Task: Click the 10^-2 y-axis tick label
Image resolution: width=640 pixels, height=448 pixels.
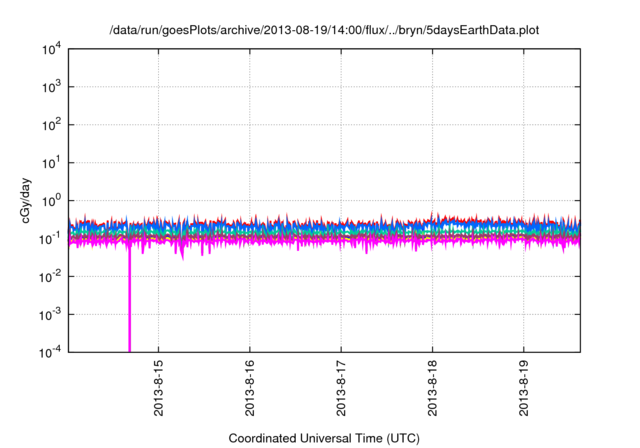Action: (x=50, y=277)
